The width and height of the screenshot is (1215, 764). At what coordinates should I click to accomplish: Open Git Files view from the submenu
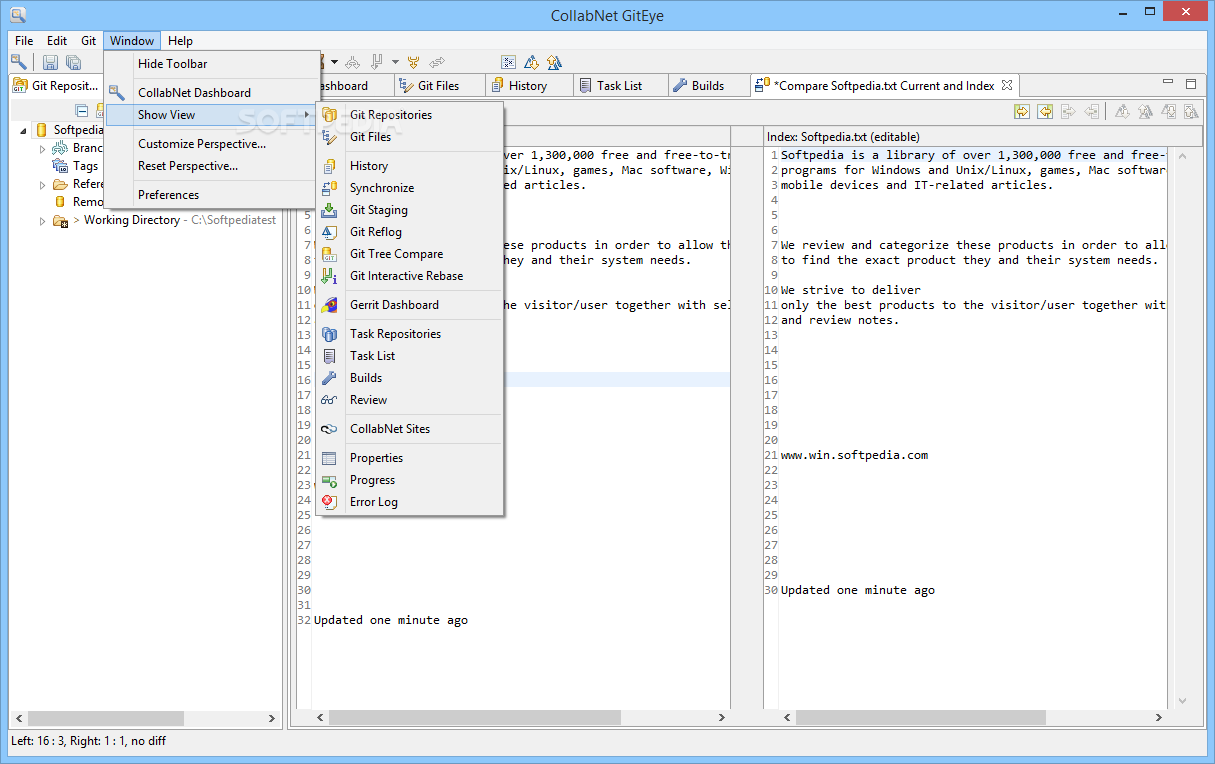click(410, 137)
